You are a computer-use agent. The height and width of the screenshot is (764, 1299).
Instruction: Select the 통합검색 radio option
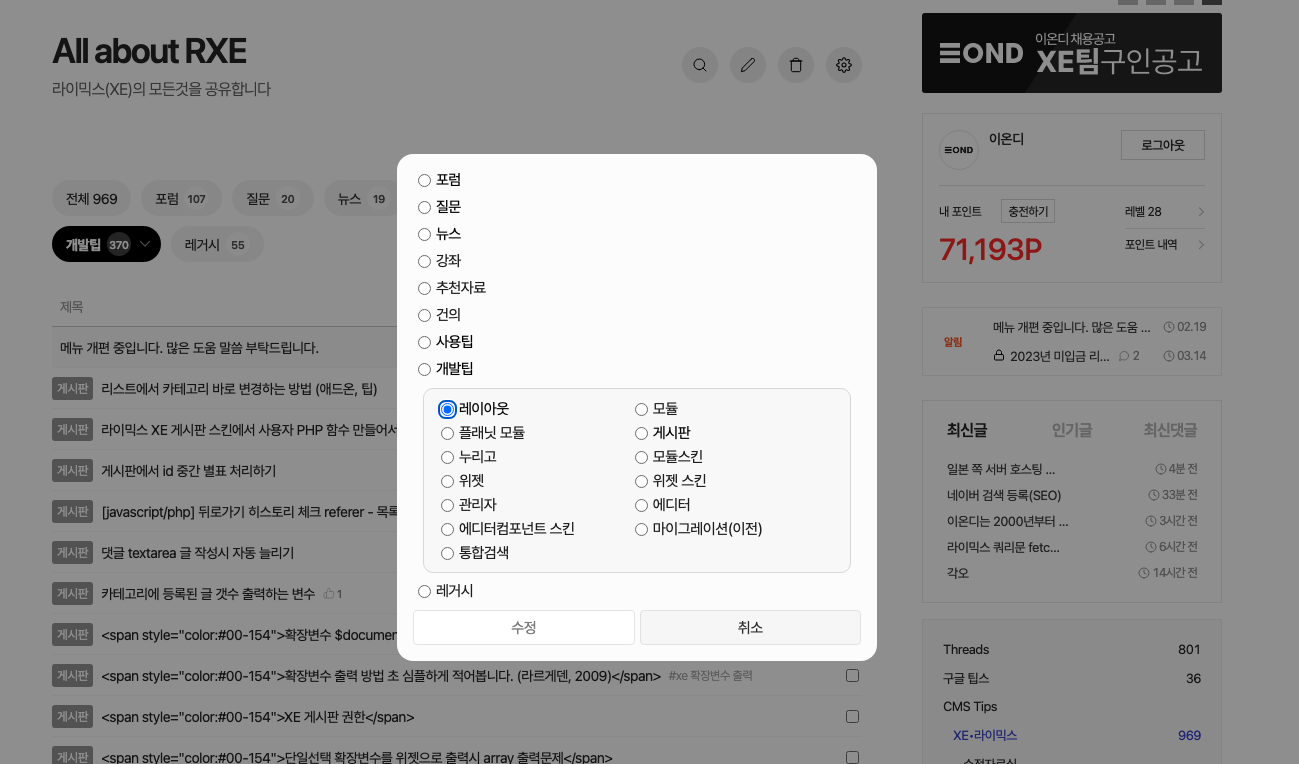pyautogui.click(x=447, y=553)
